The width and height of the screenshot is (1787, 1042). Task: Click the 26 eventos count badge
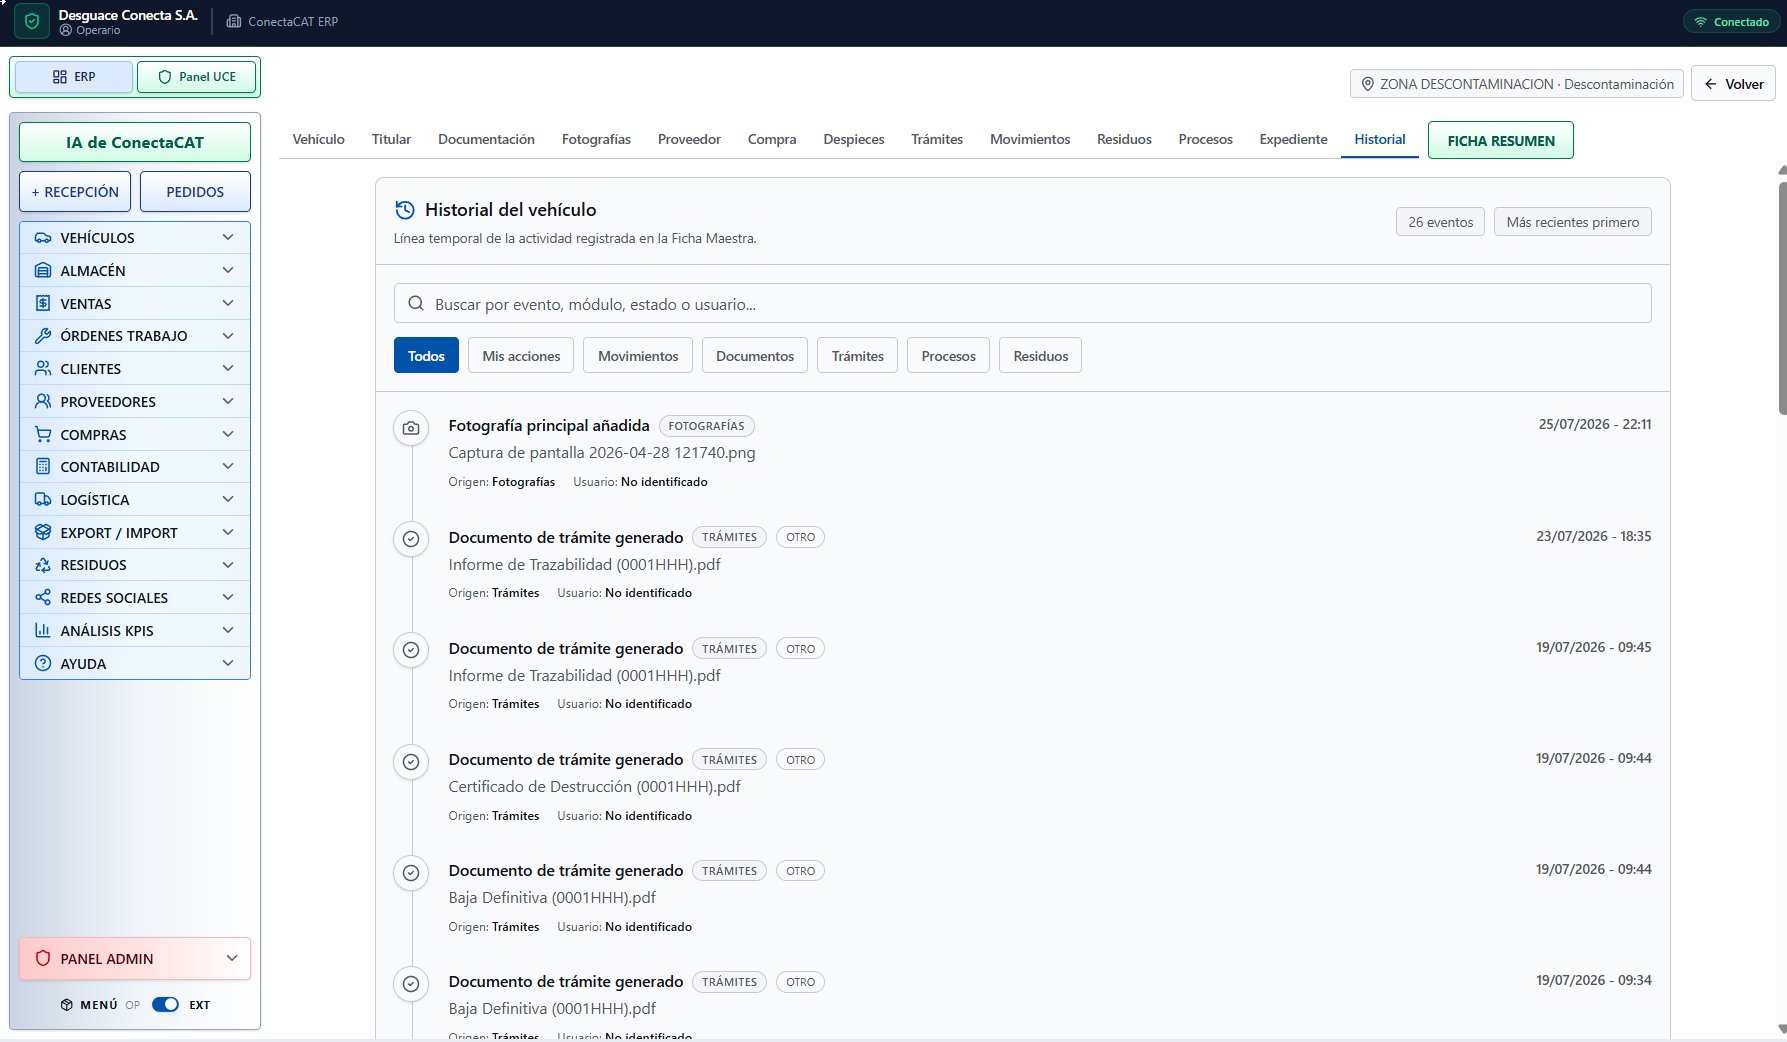(1440, 222)
